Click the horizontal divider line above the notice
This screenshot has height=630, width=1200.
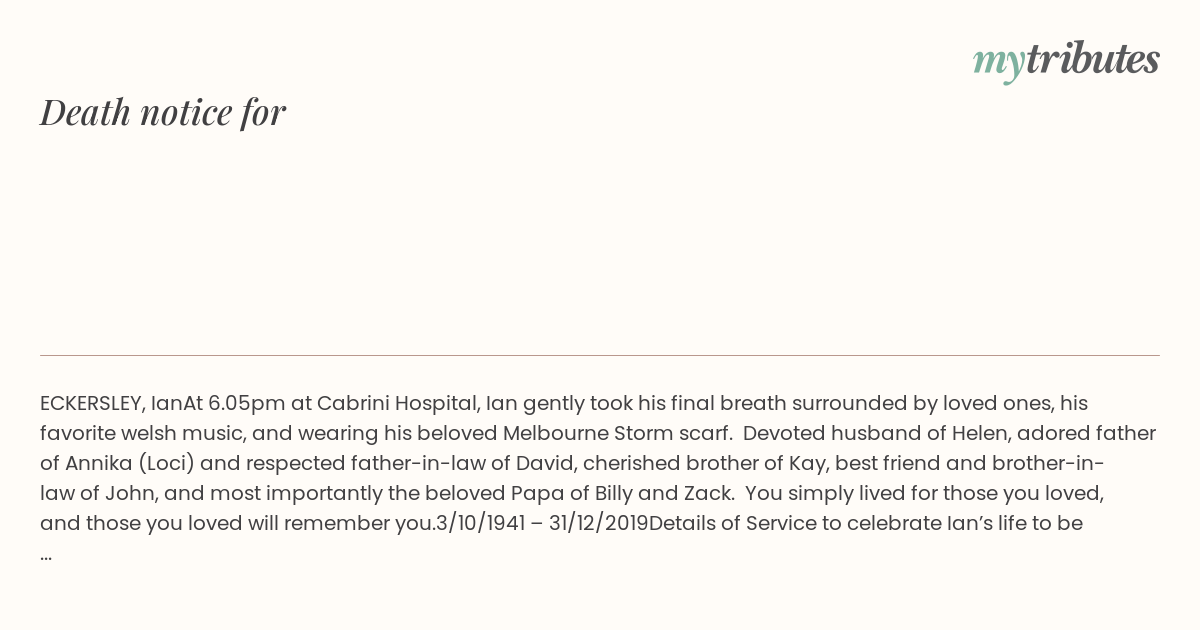tap(600, 355)
